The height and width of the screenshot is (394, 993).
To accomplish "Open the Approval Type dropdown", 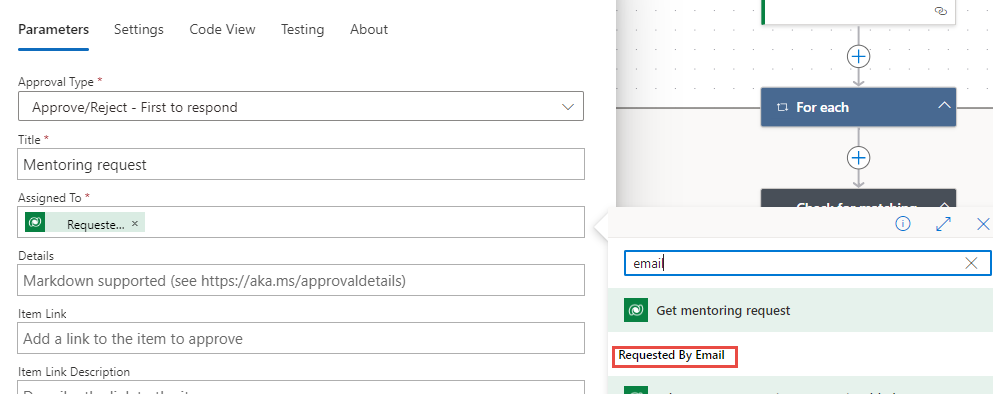I will (301, 107).
